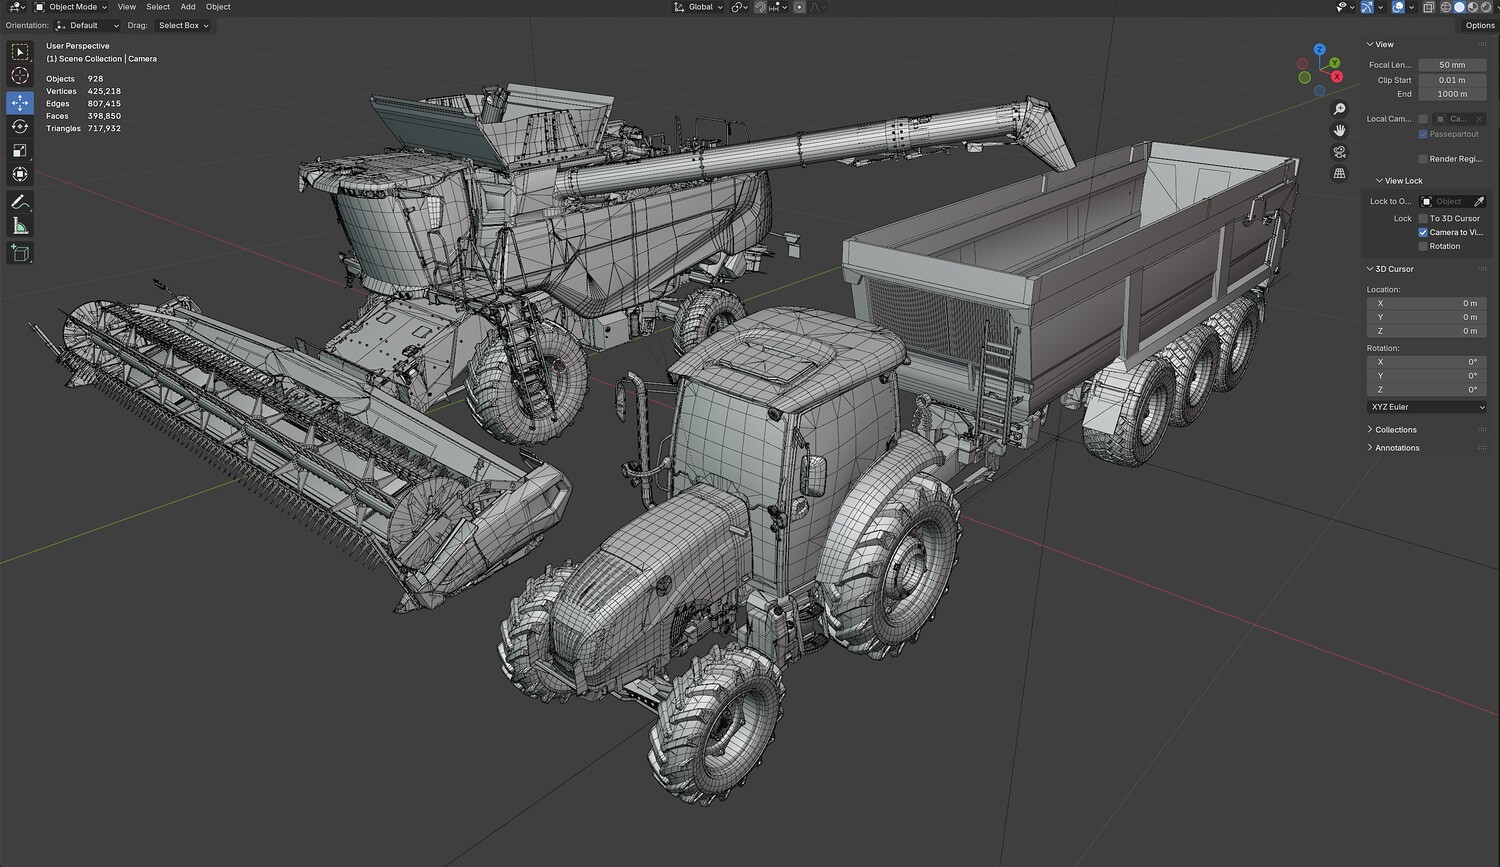Select the Transform tool

[x=20, y=174]
